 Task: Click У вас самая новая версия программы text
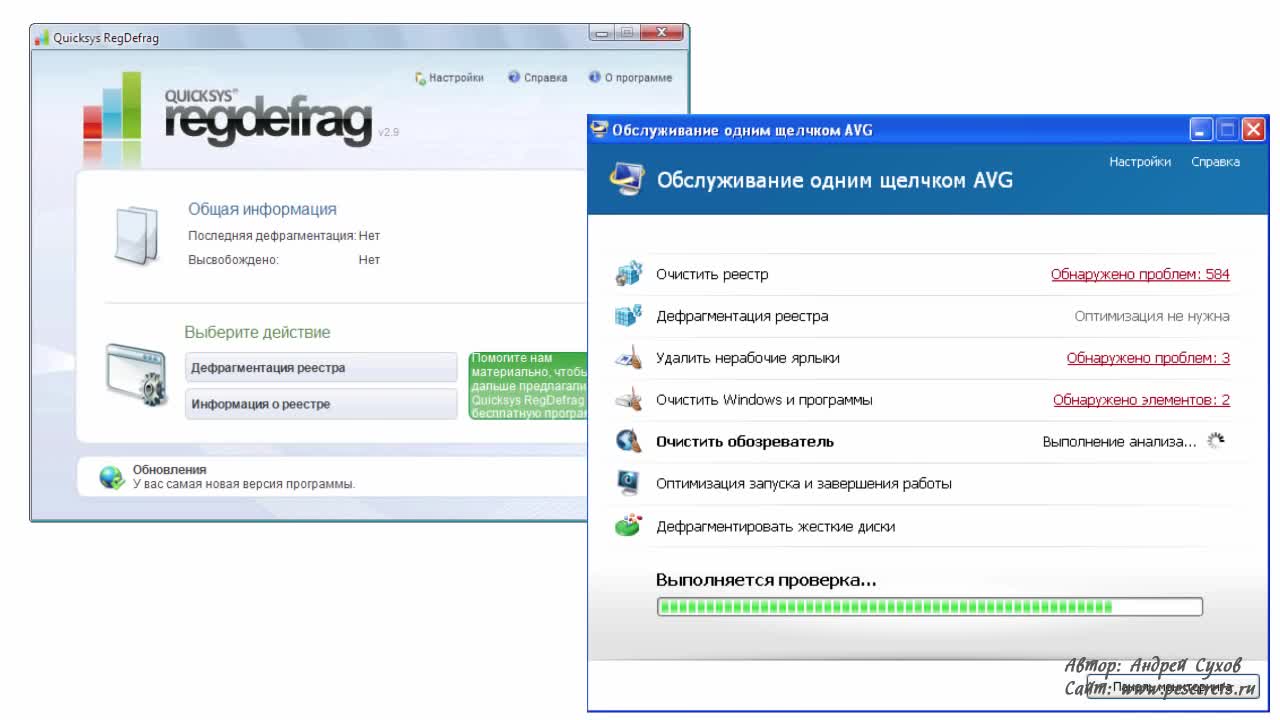click(244, 484)
